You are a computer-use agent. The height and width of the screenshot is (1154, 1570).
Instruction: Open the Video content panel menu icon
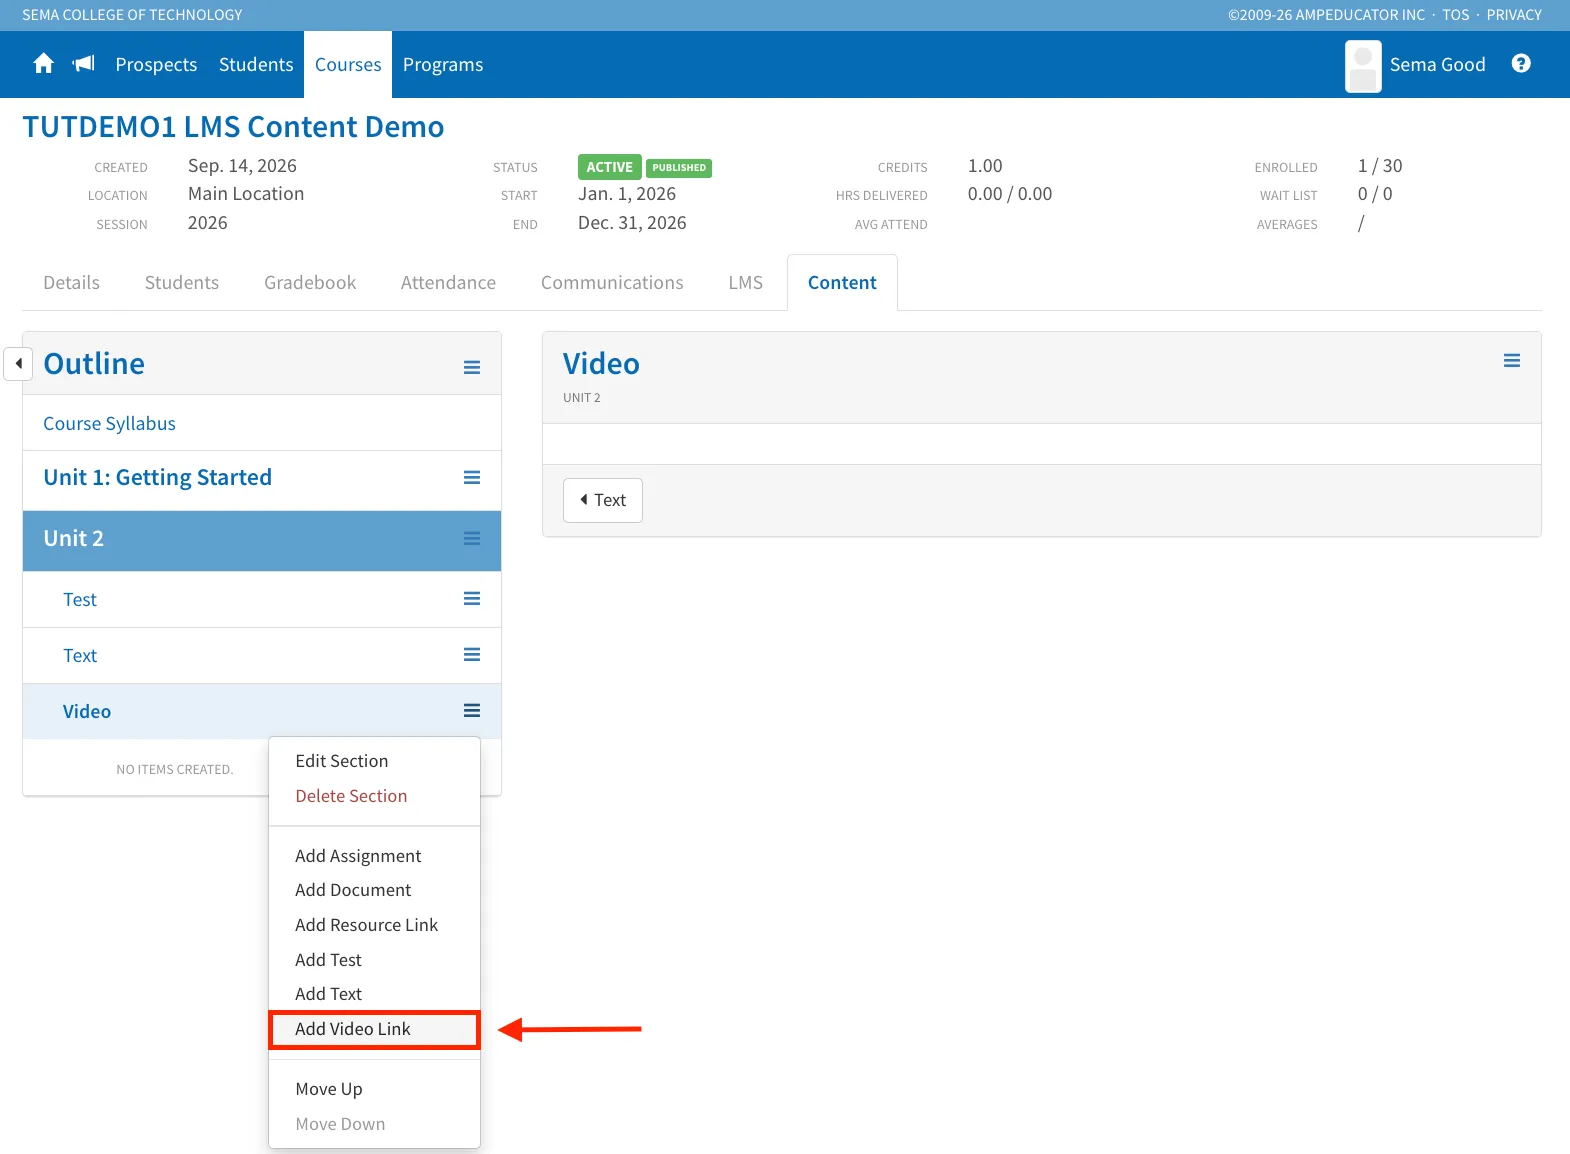[x=1512, y=361]
